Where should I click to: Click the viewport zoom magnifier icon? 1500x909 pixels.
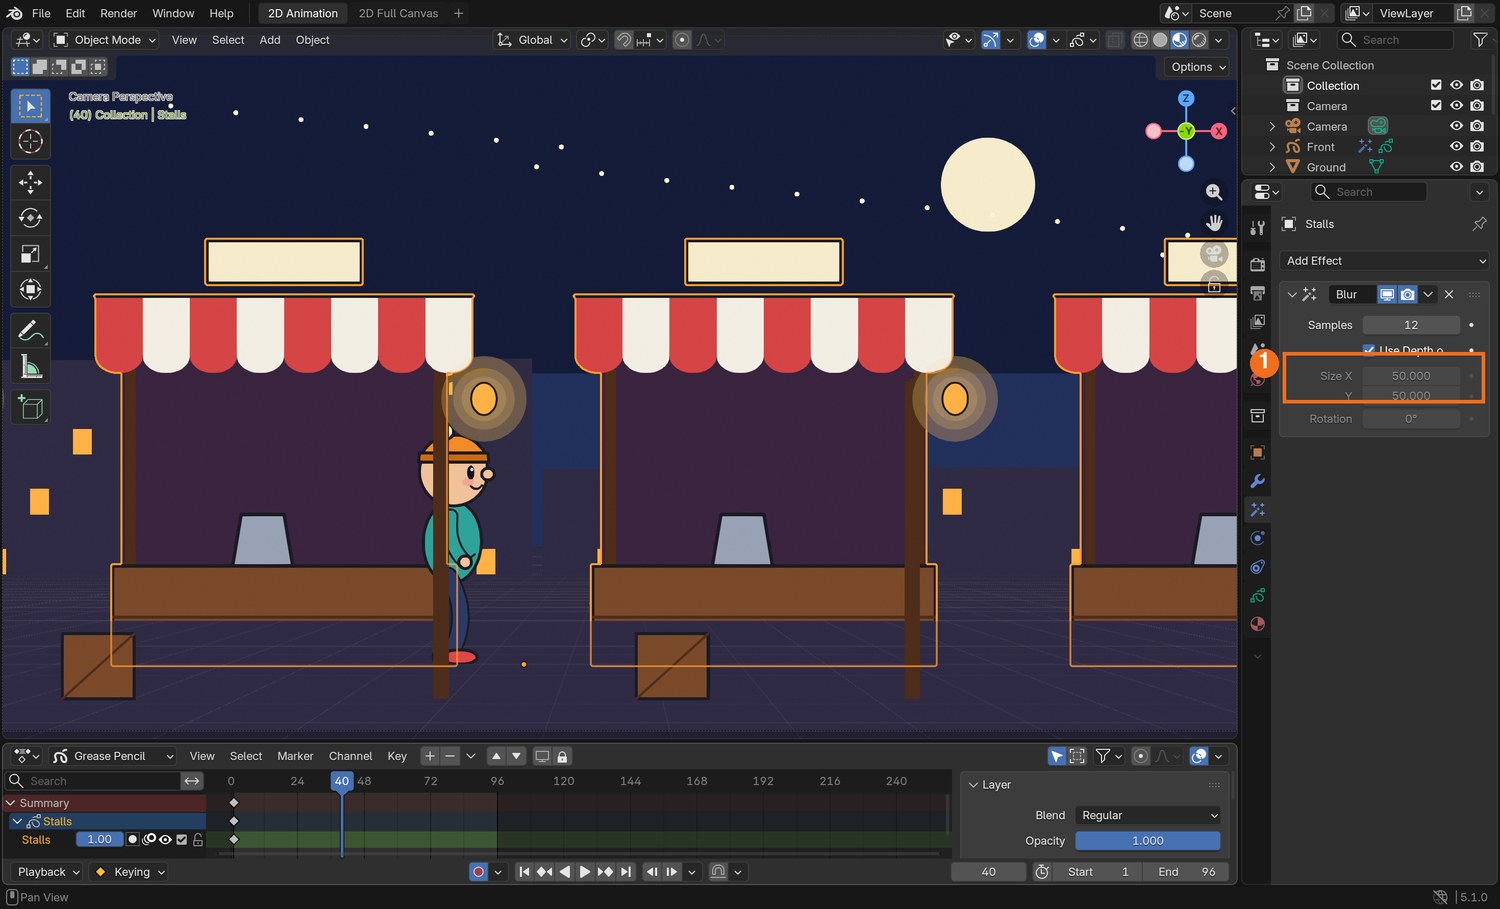pyautogui.click(x=1214, y=192)
